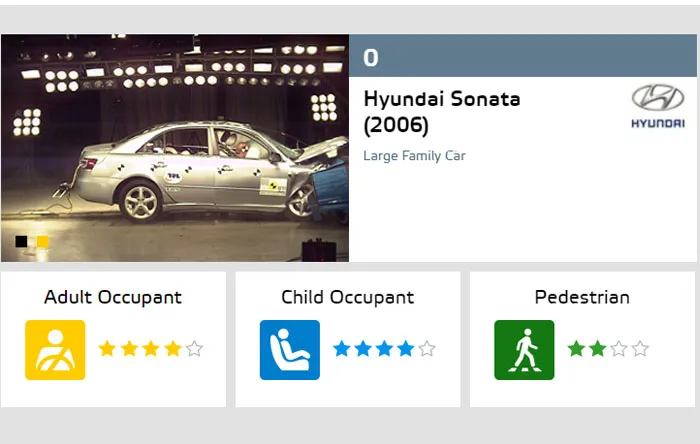
Task: Select the Child Occupant heading
Action: click(x=347, y=297)
